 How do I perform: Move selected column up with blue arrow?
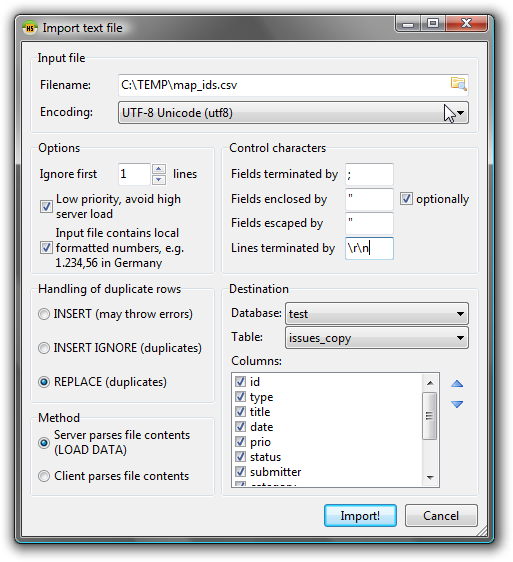457,384
